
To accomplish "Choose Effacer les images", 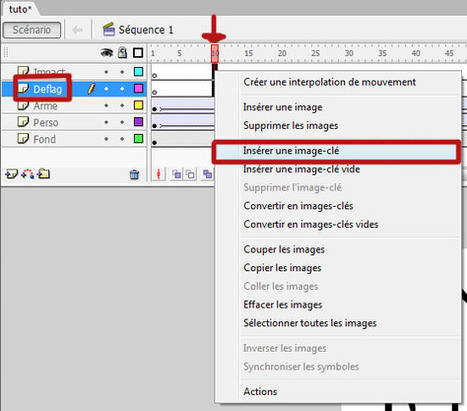I will click(338, 305).
